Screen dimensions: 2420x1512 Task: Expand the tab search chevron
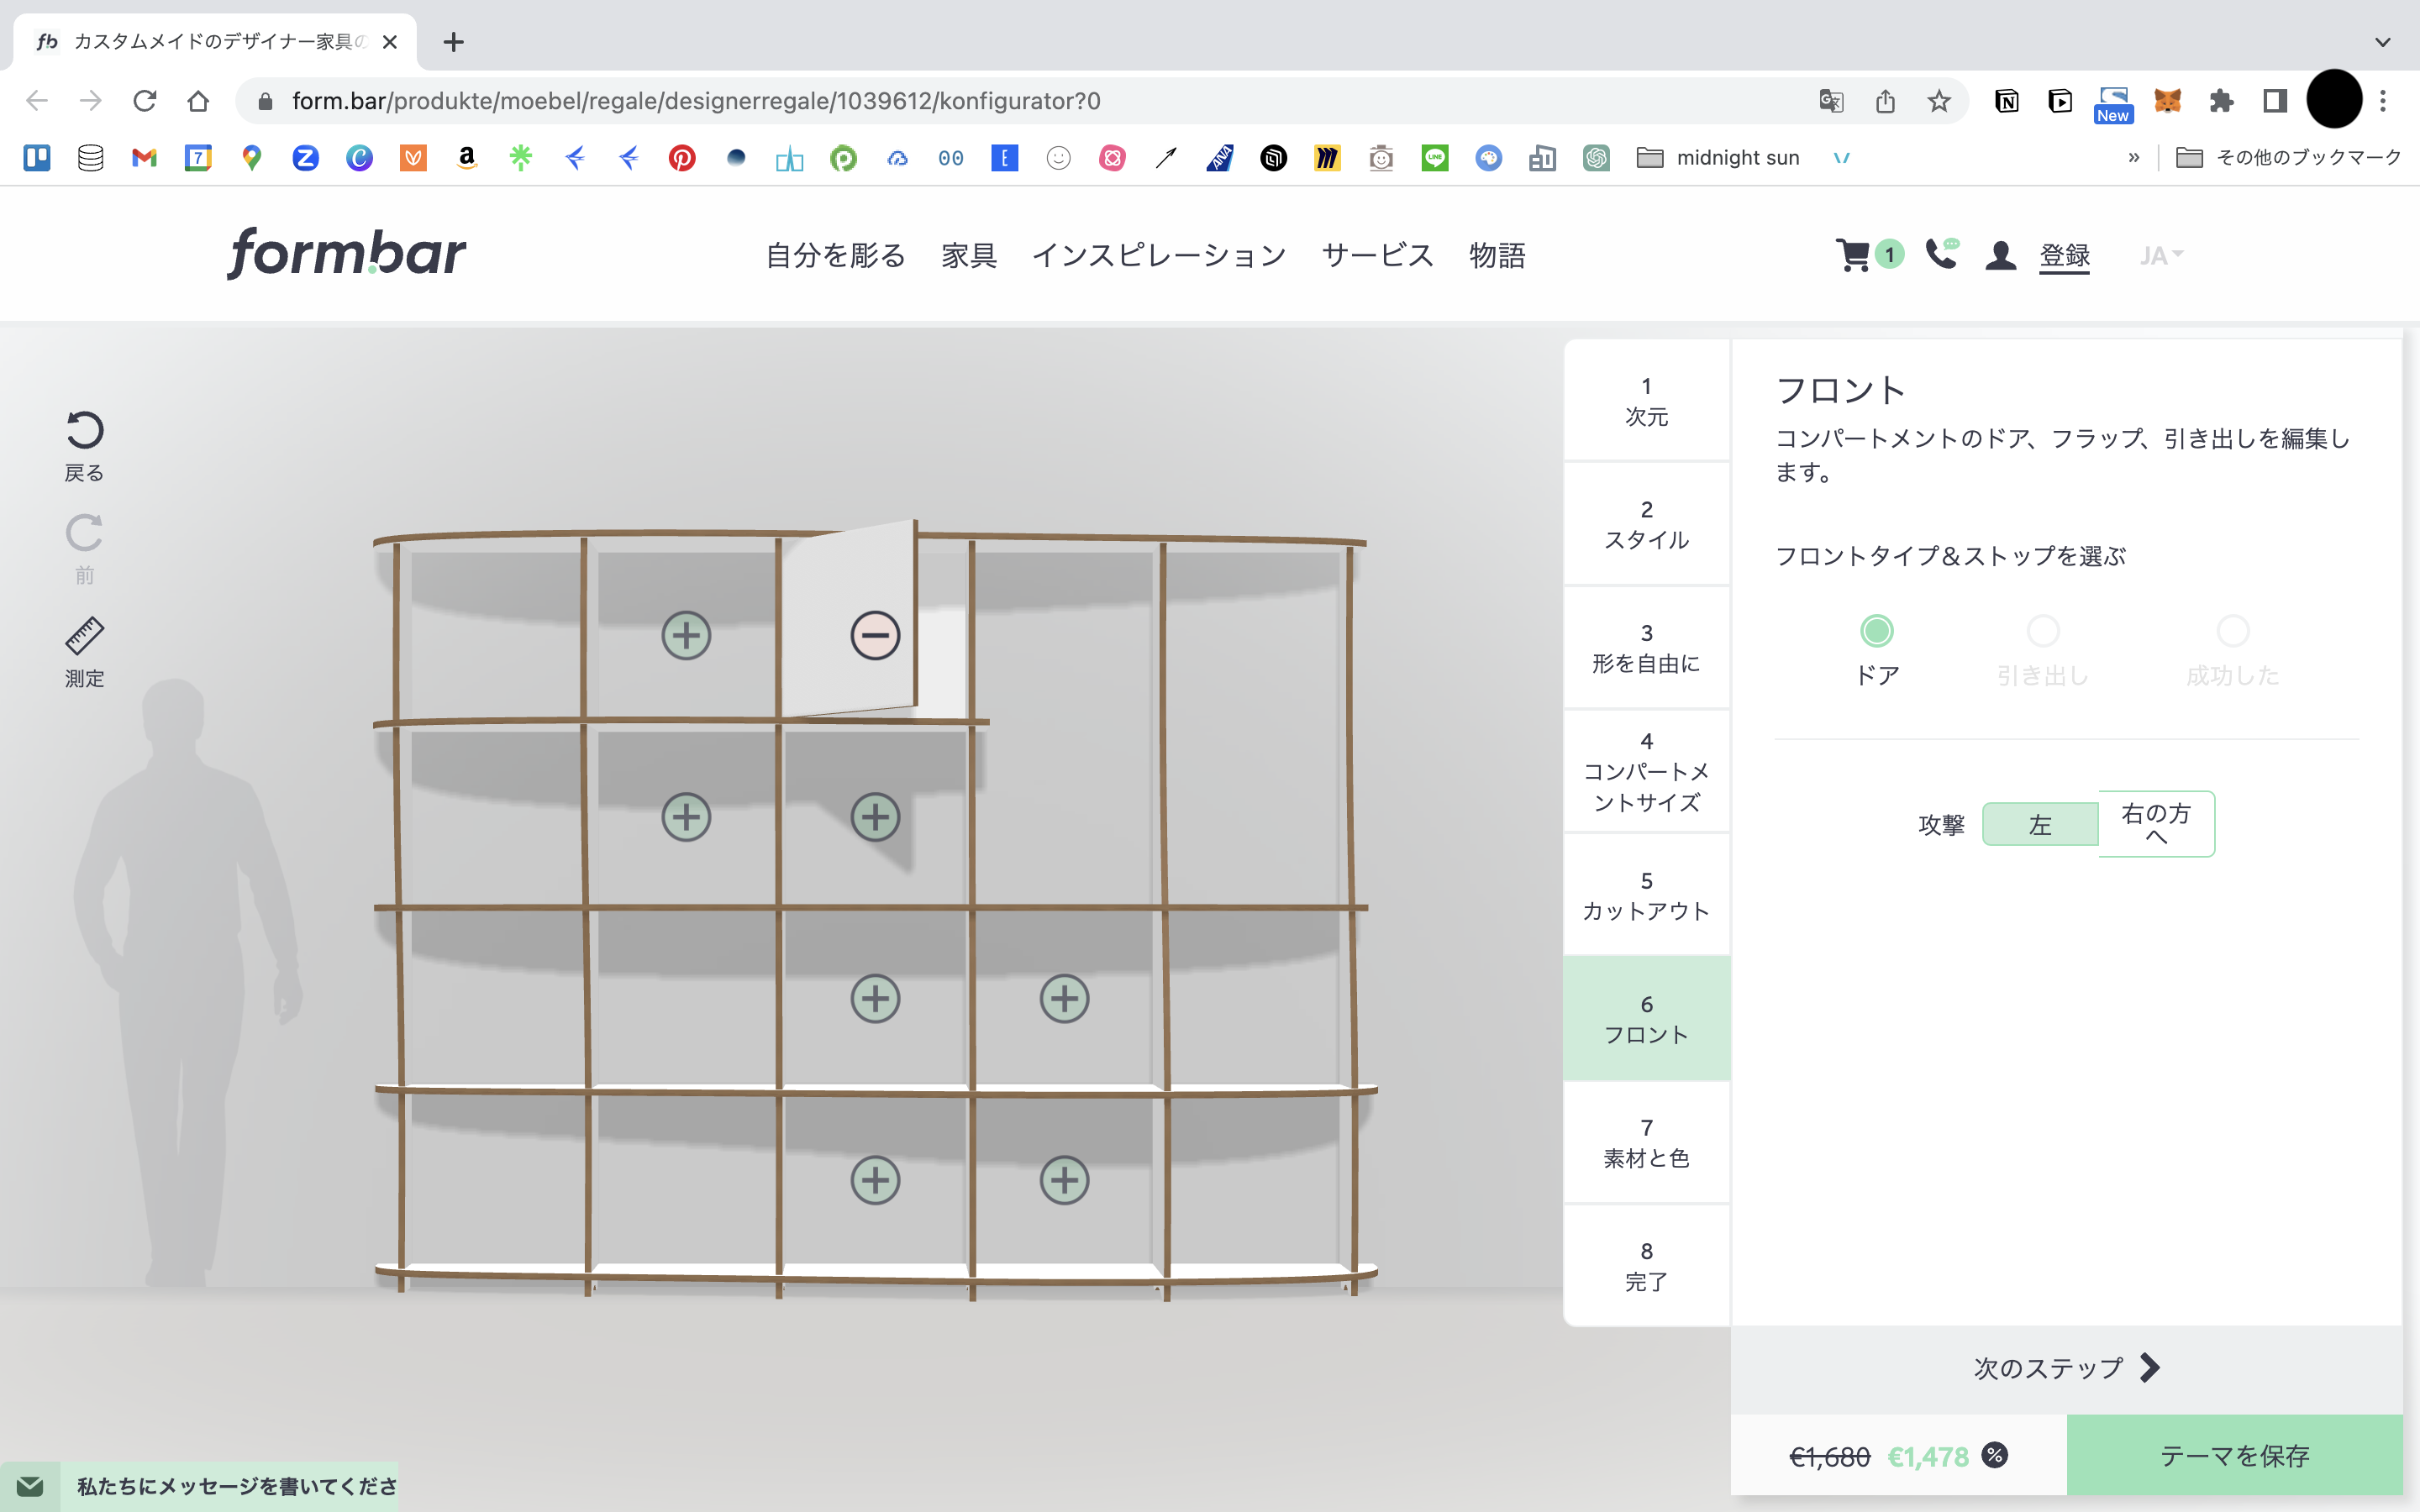point(2382,42)
